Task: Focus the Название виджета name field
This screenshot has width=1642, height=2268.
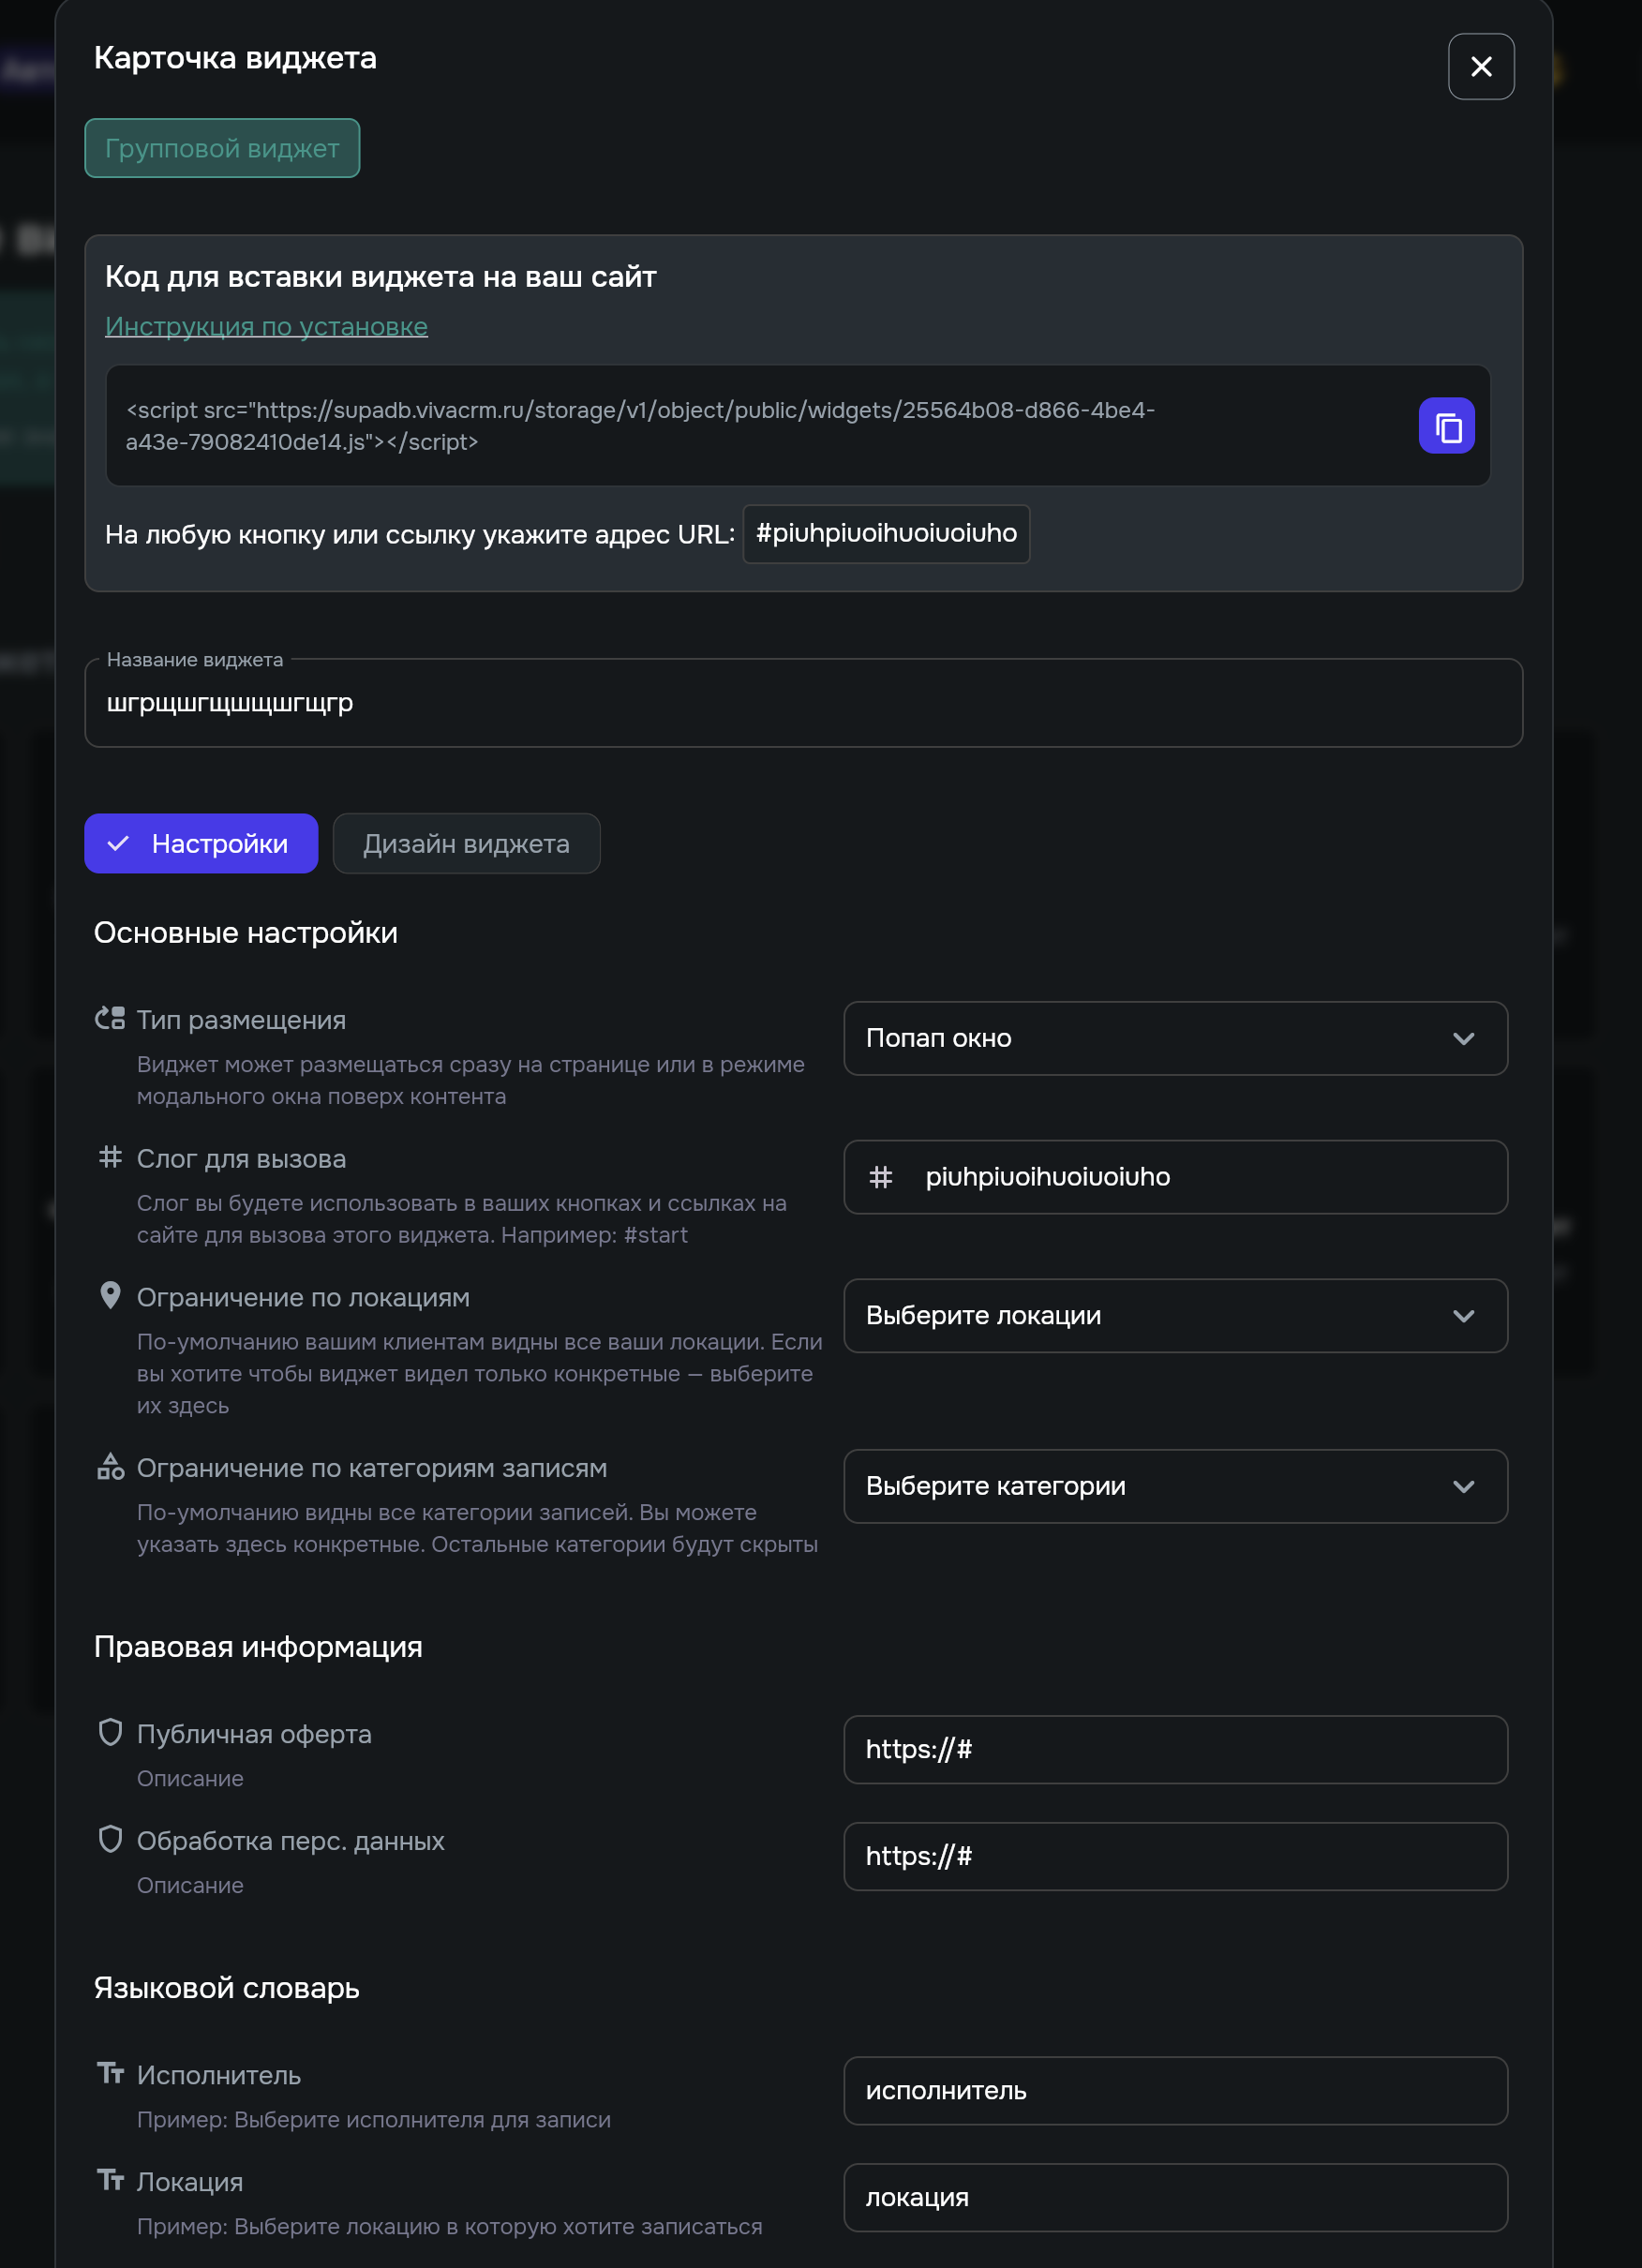Action: point(803,704)
